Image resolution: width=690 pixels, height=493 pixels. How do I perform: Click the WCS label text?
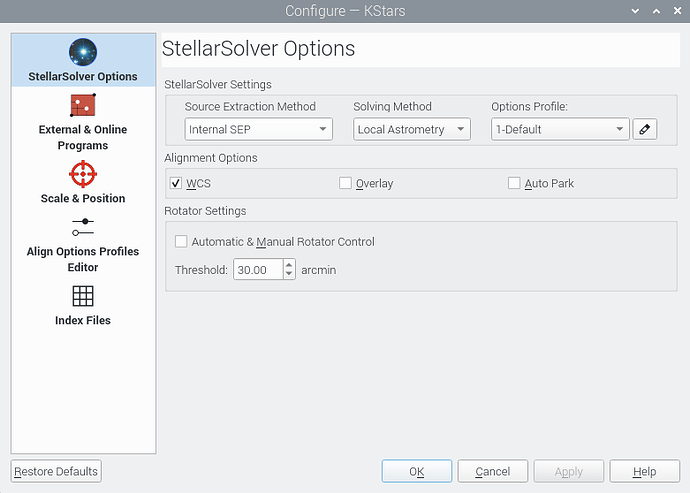coord(198,184)
